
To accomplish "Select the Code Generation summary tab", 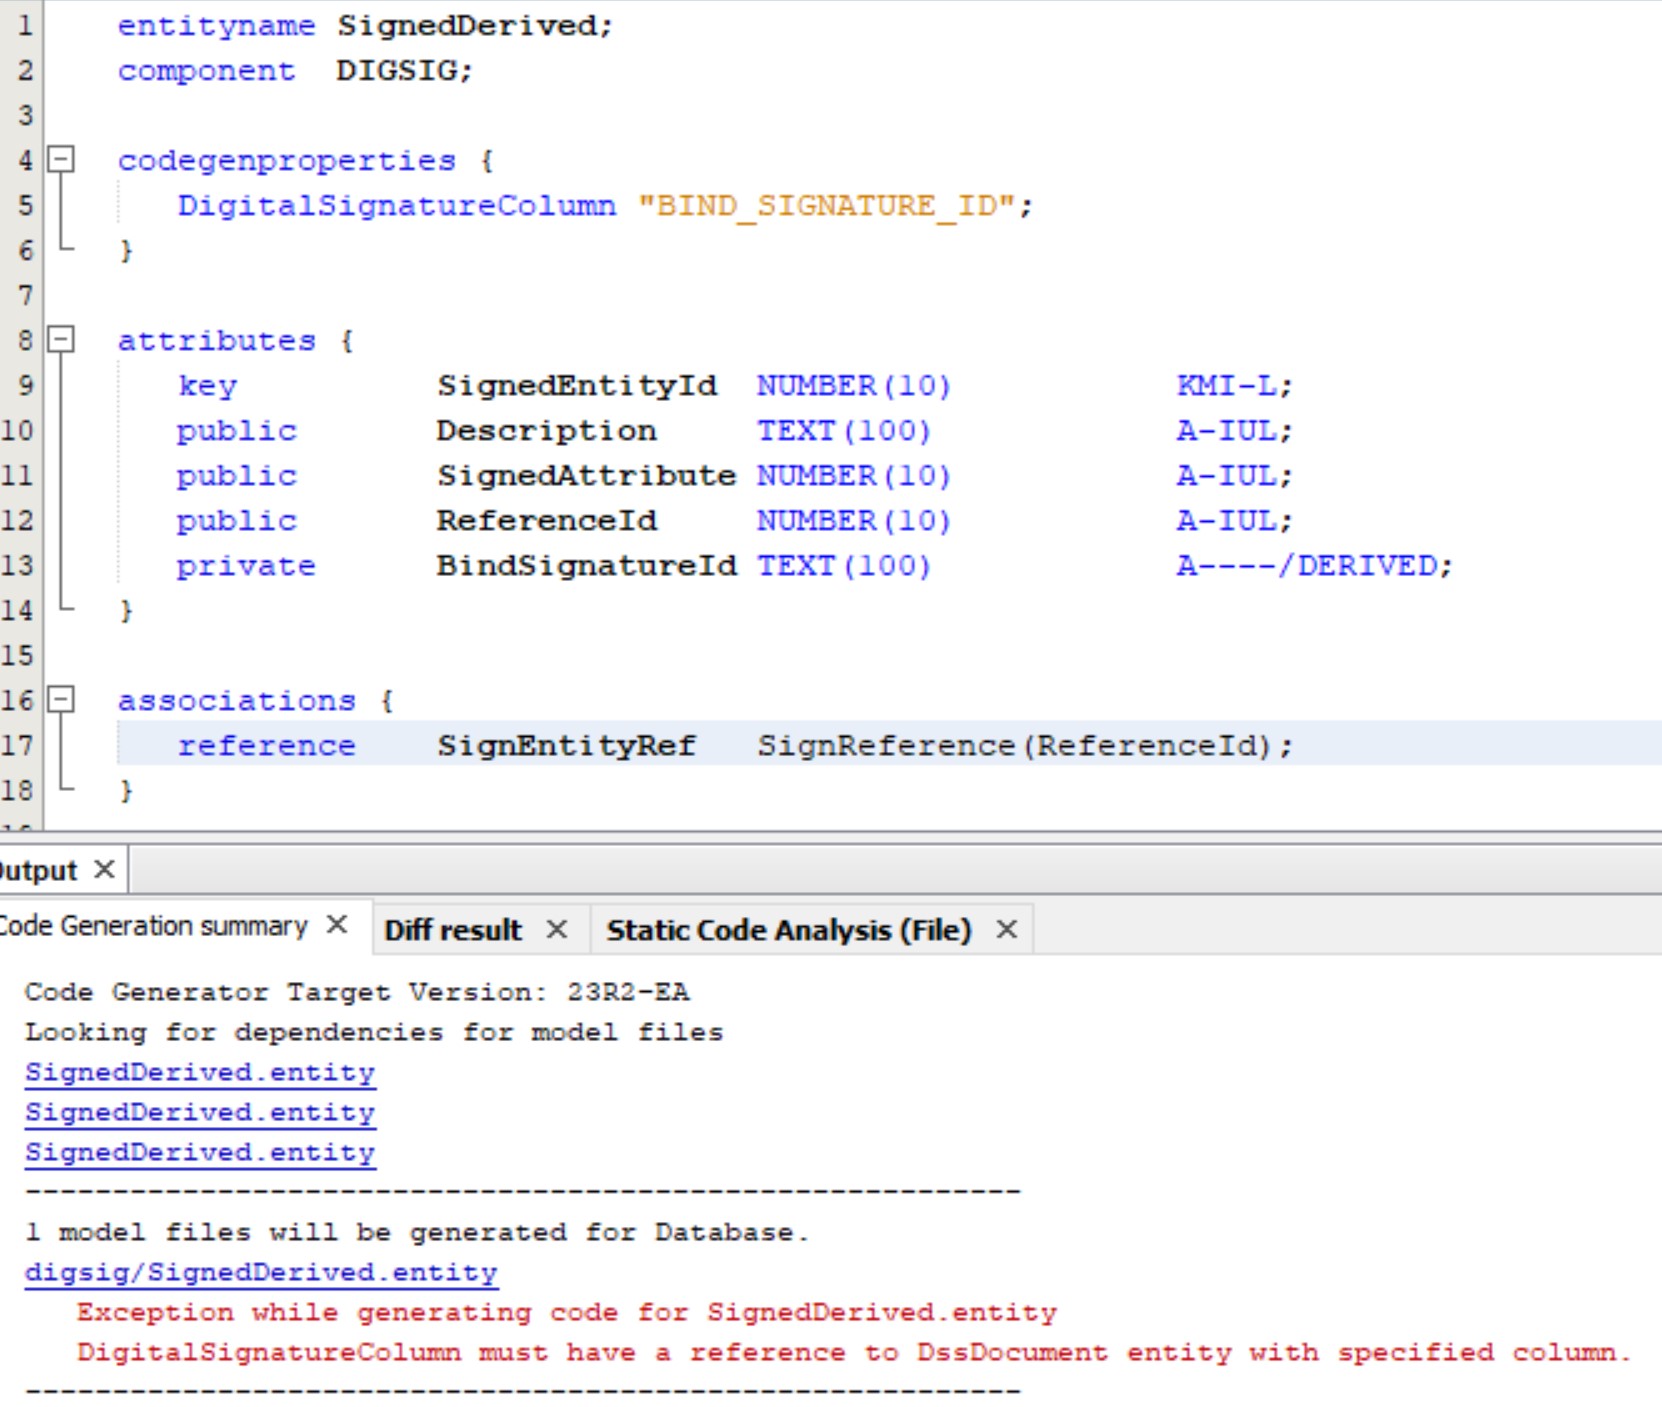I will (x=155, y=926).
